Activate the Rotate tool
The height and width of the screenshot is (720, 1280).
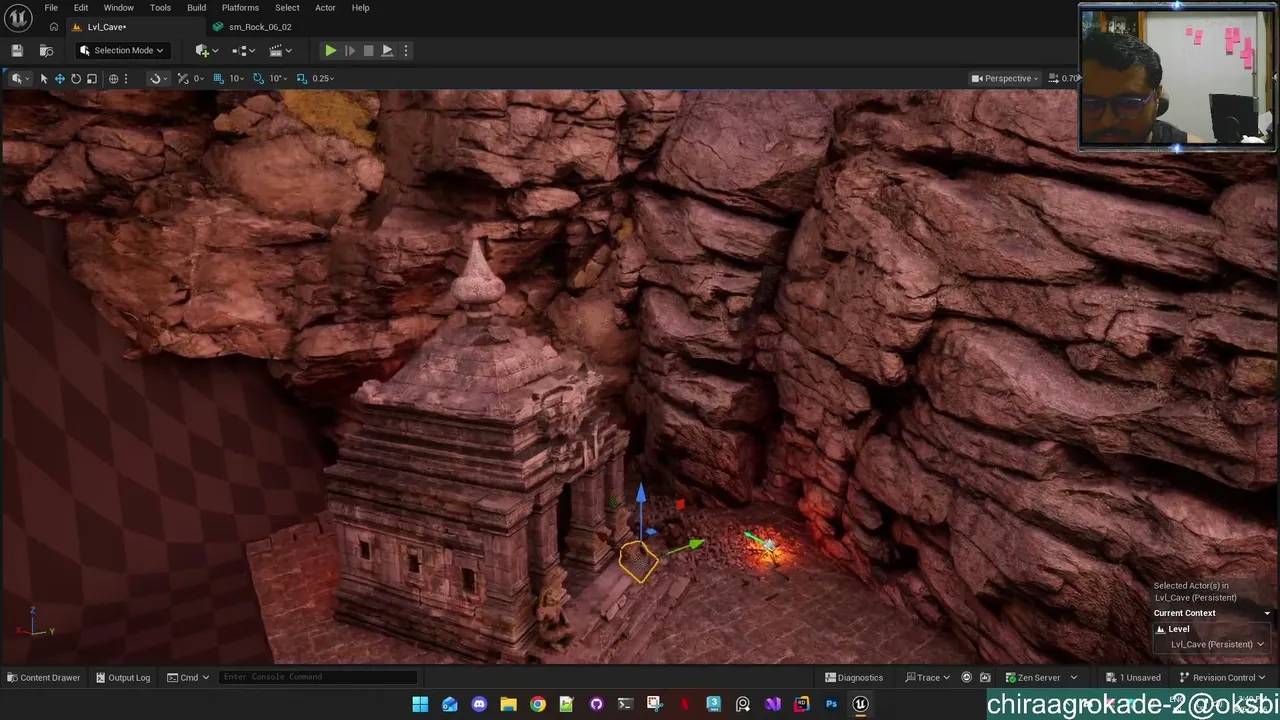(x=75, y=78)
